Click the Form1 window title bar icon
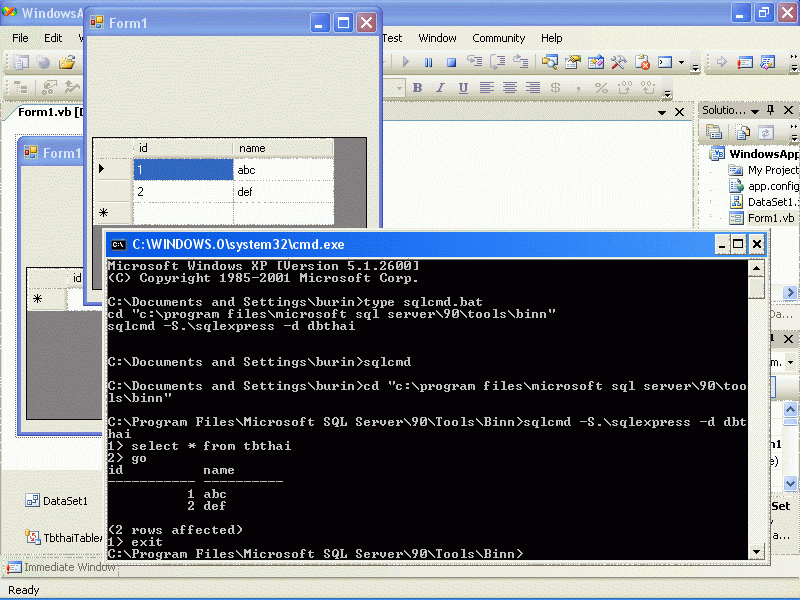 [97, 22]
